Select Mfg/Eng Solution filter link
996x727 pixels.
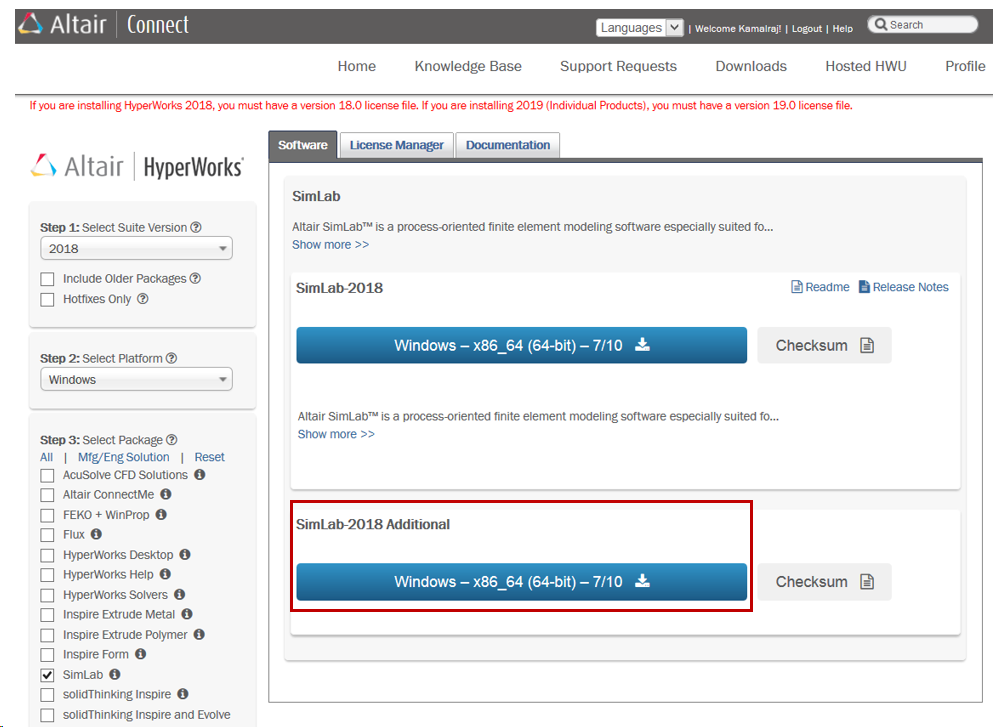click(x=124, y=457)
